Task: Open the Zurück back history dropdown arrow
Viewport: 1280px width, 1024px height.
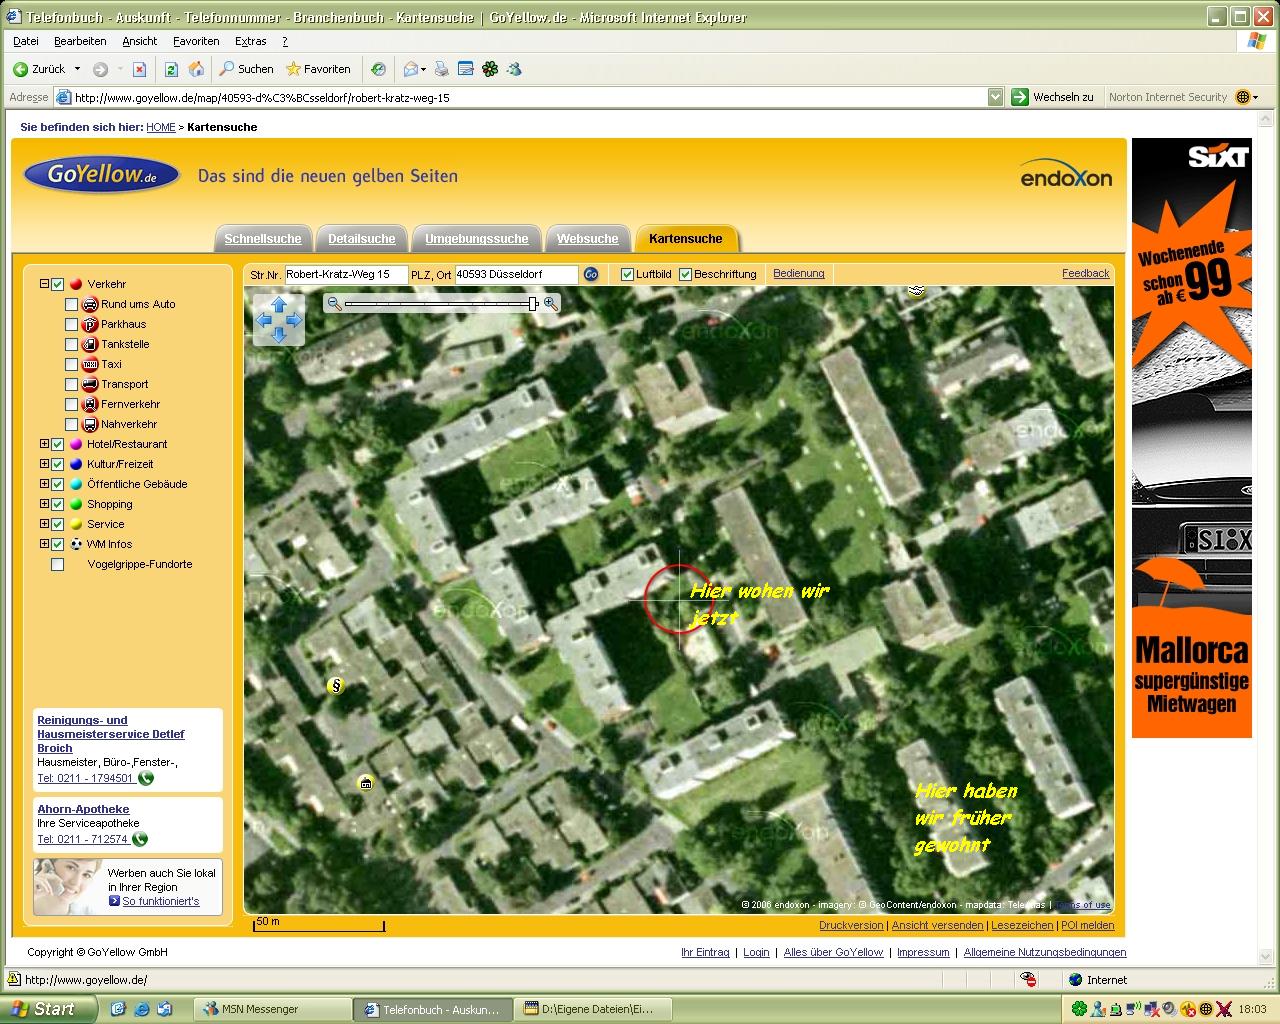Action: tap(77, 69)
